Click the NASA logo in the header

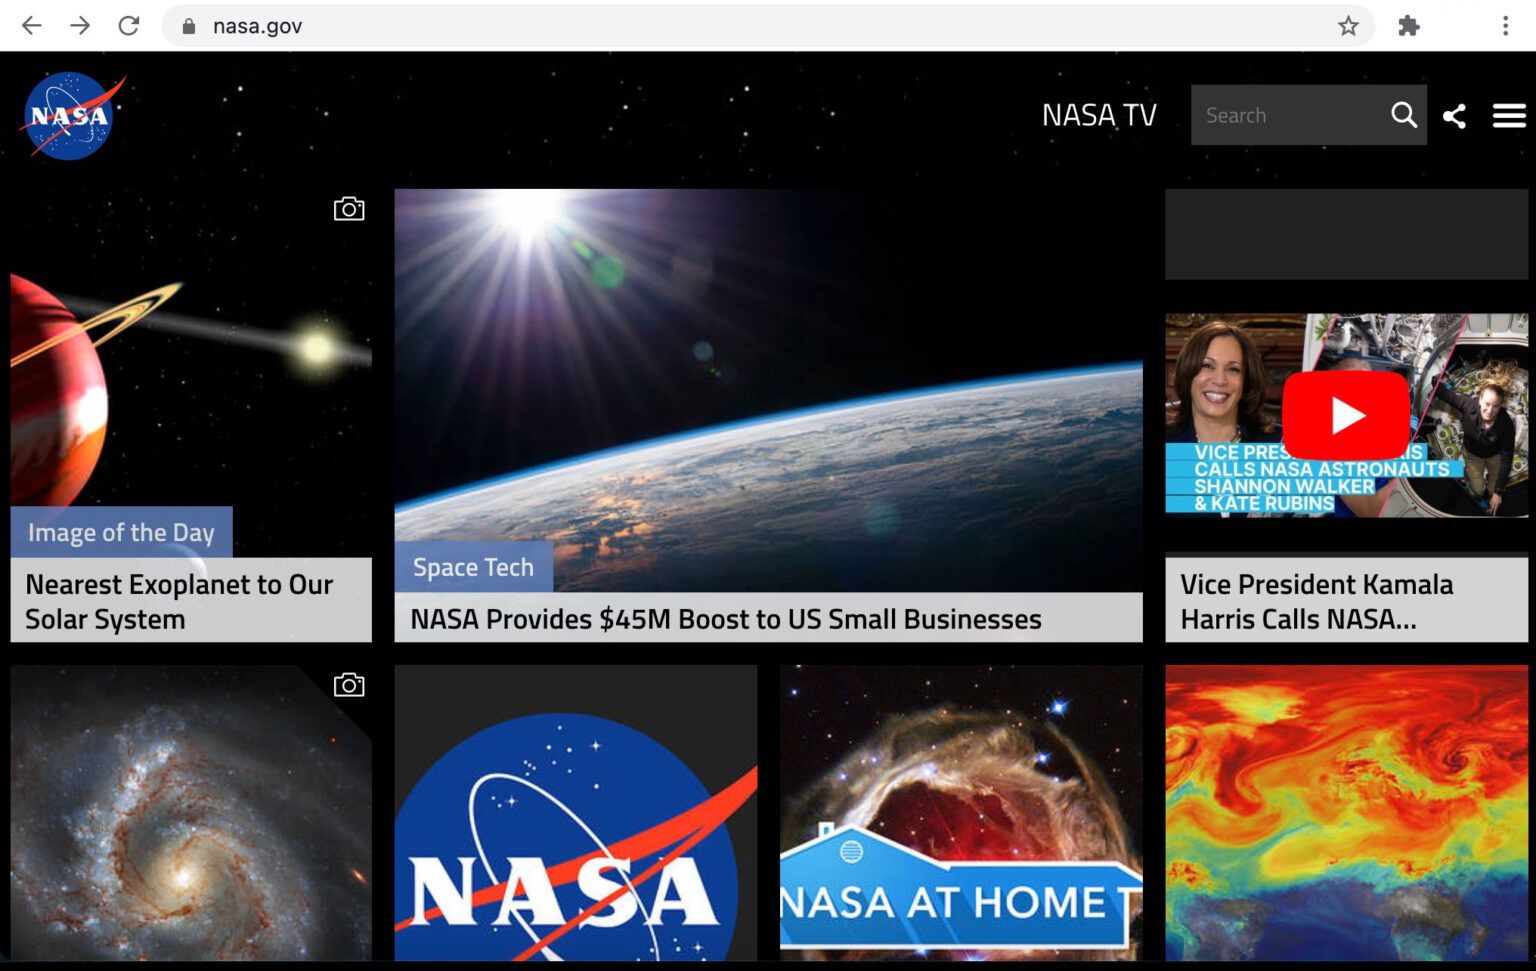pos(70,116)
